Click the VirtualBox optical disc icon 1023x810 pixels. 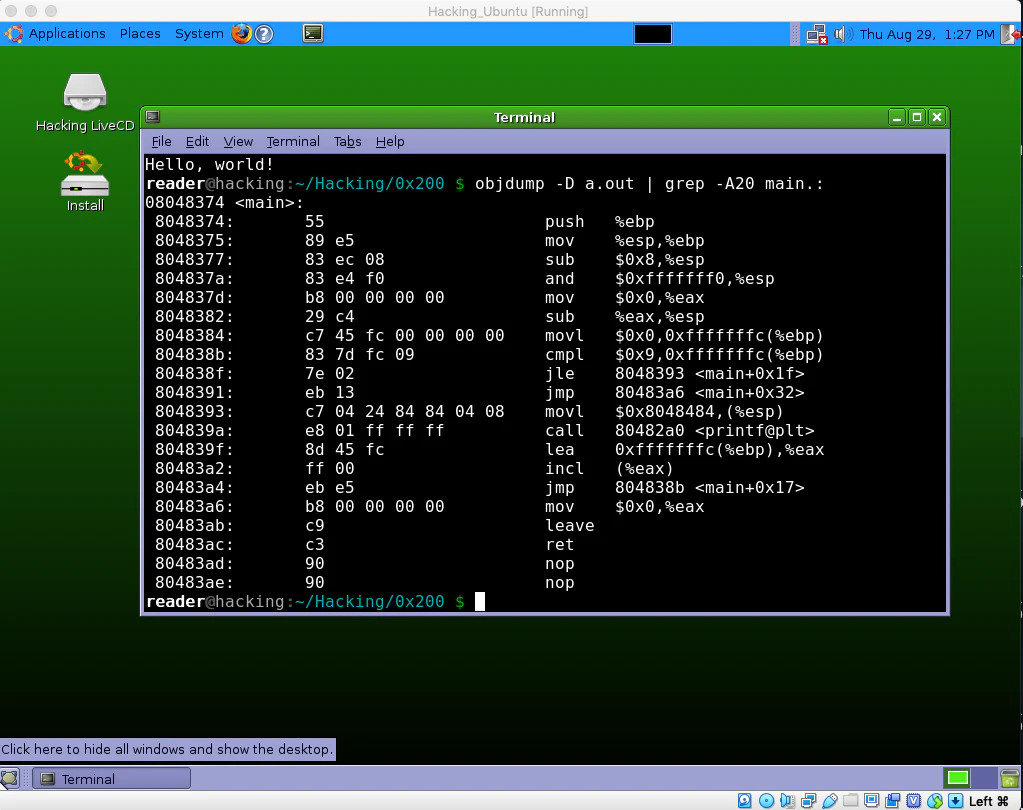click(x=767, y=800)
